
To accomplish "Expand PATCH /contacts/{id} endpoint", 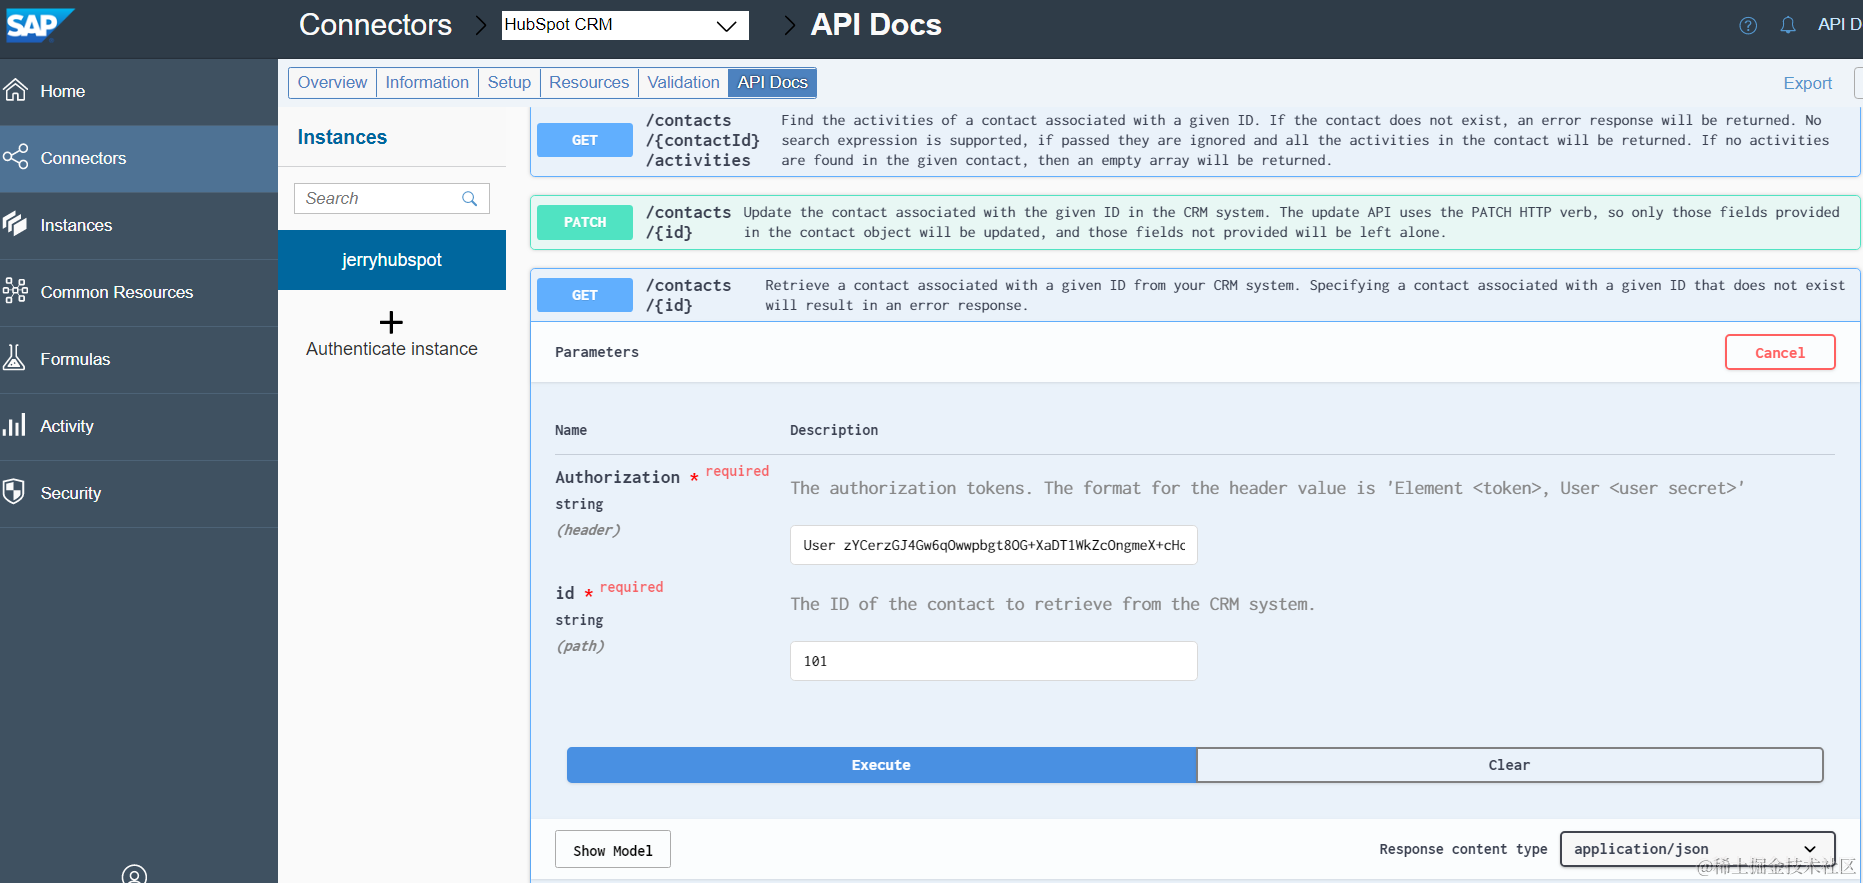I will [x=1195, y=222].
